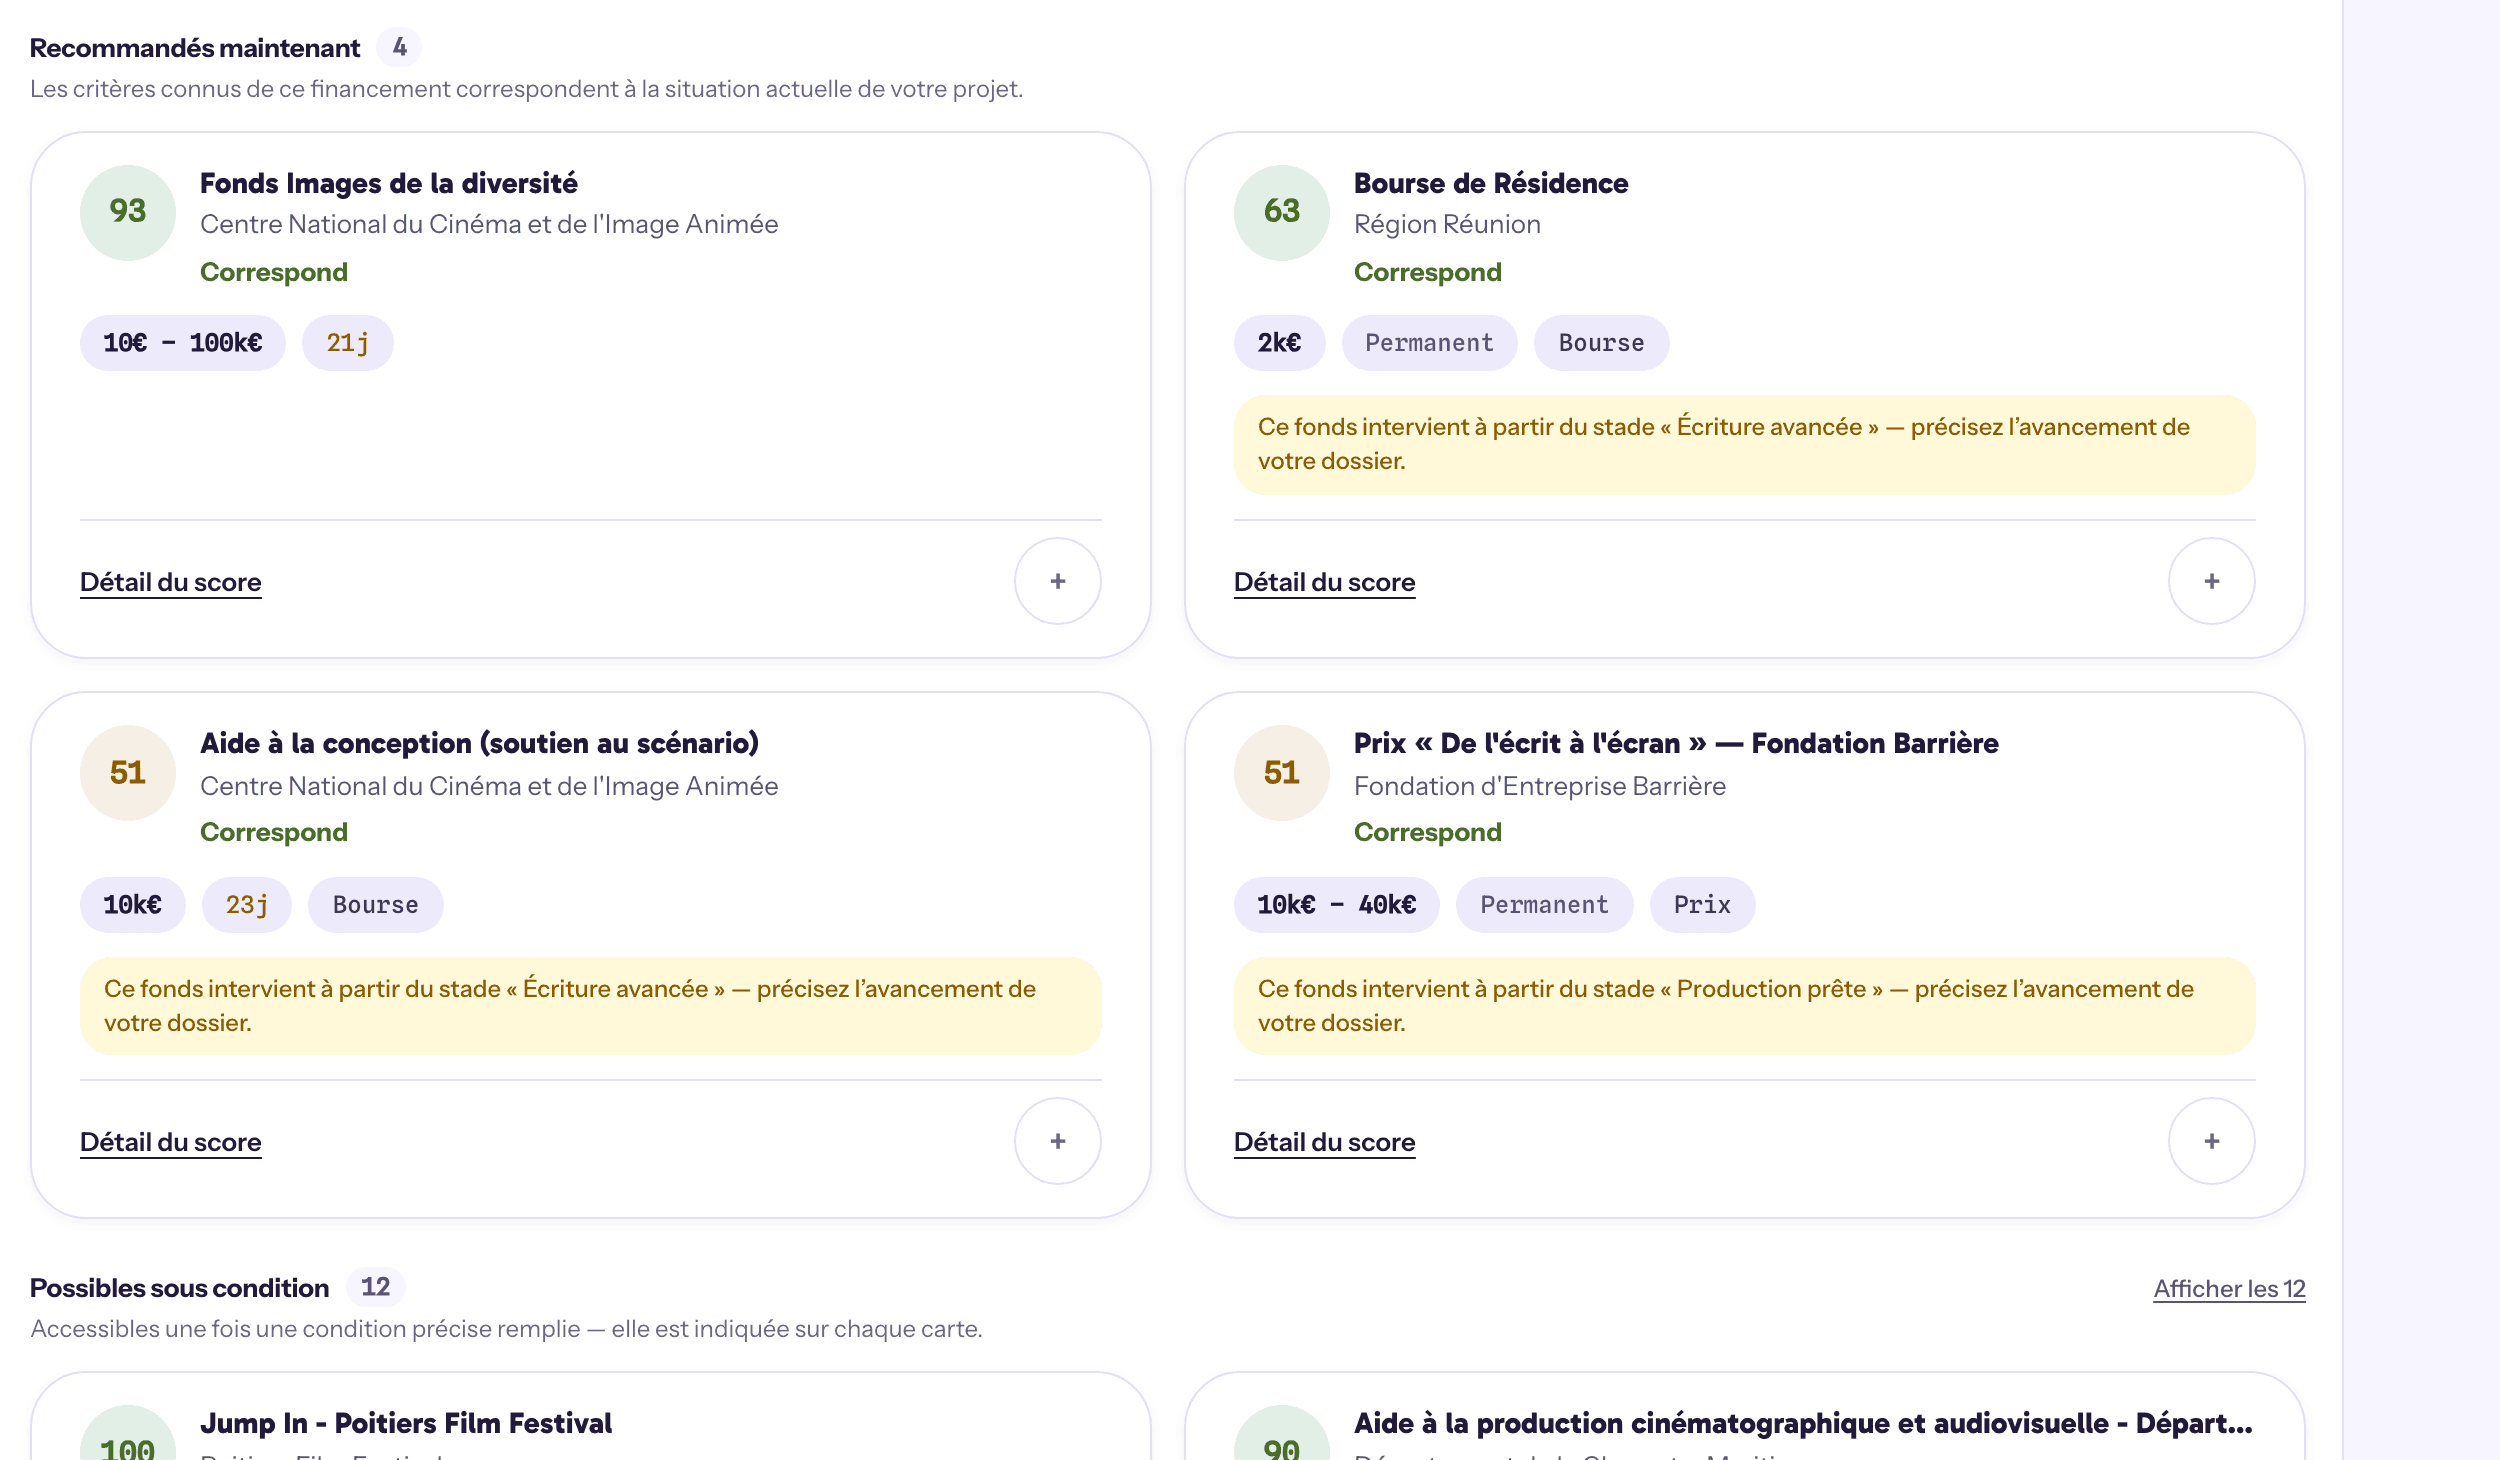The width and height of the screenshot is (2500, 1460).
Task: Click the 51 score badge of Fondation Barrière prize
Action: 1282,773
